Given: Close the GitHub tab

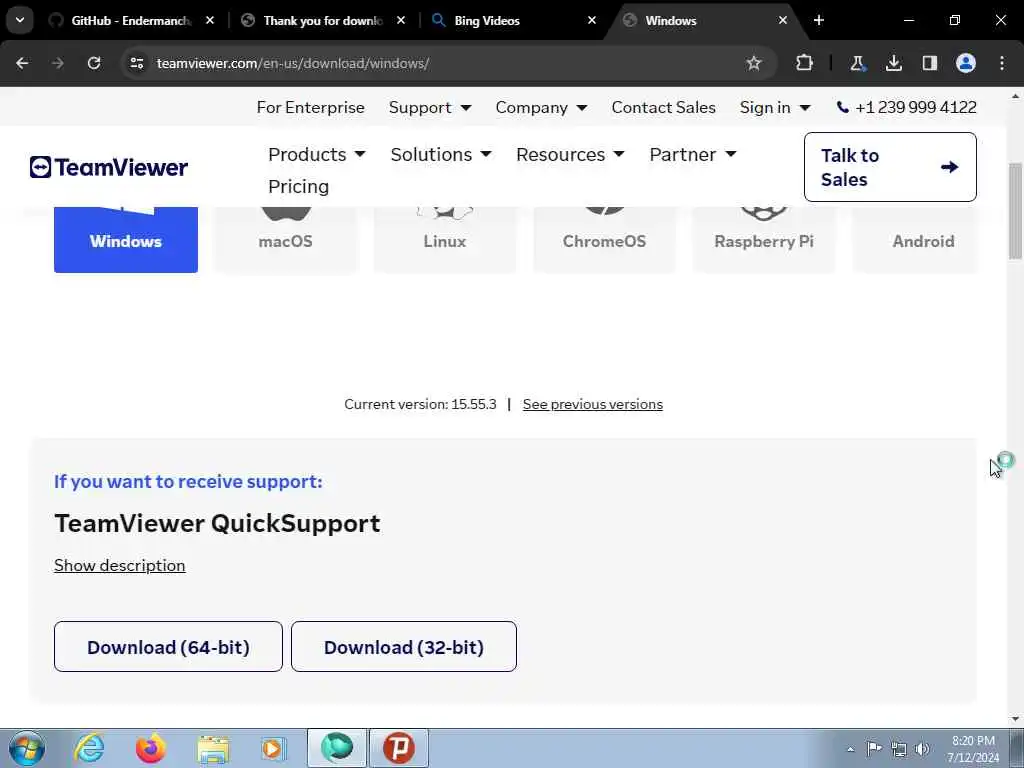Looking at the screenshot, I should [210, 20].
